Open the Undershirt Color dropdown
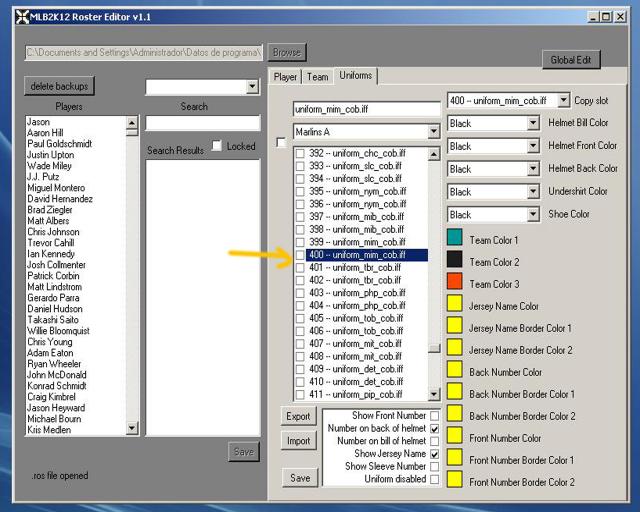The height and width of the screenshot is (512, 640). click(x=533, y=191)
